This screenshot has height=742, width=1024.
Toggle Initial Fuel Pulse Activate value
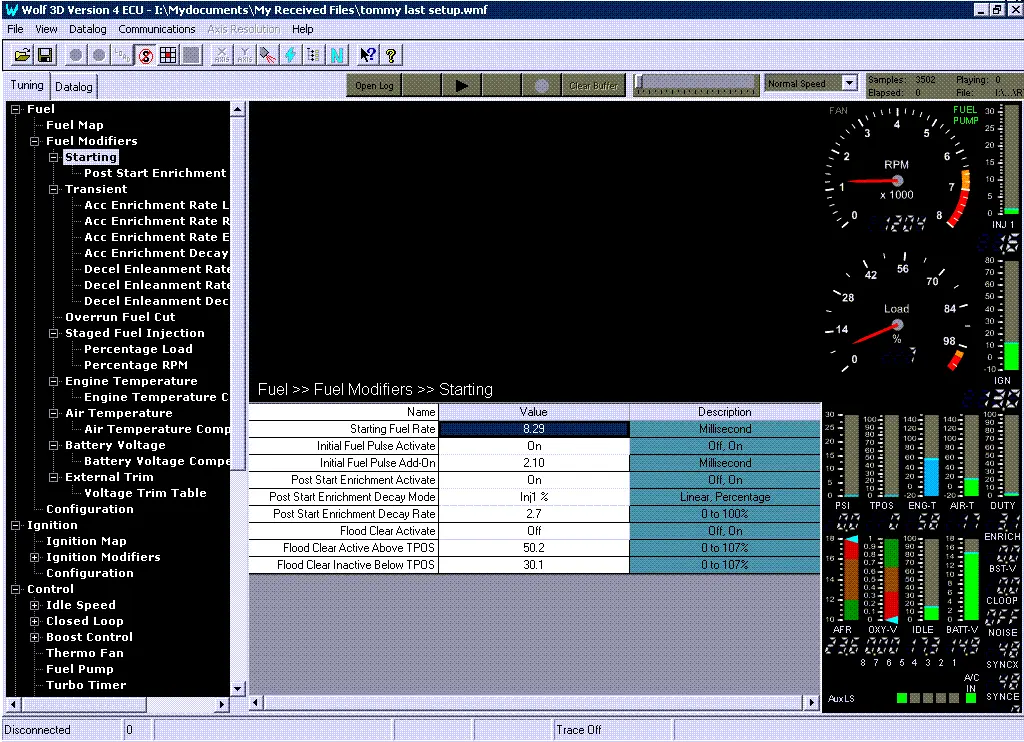click(x=534, y=446)
